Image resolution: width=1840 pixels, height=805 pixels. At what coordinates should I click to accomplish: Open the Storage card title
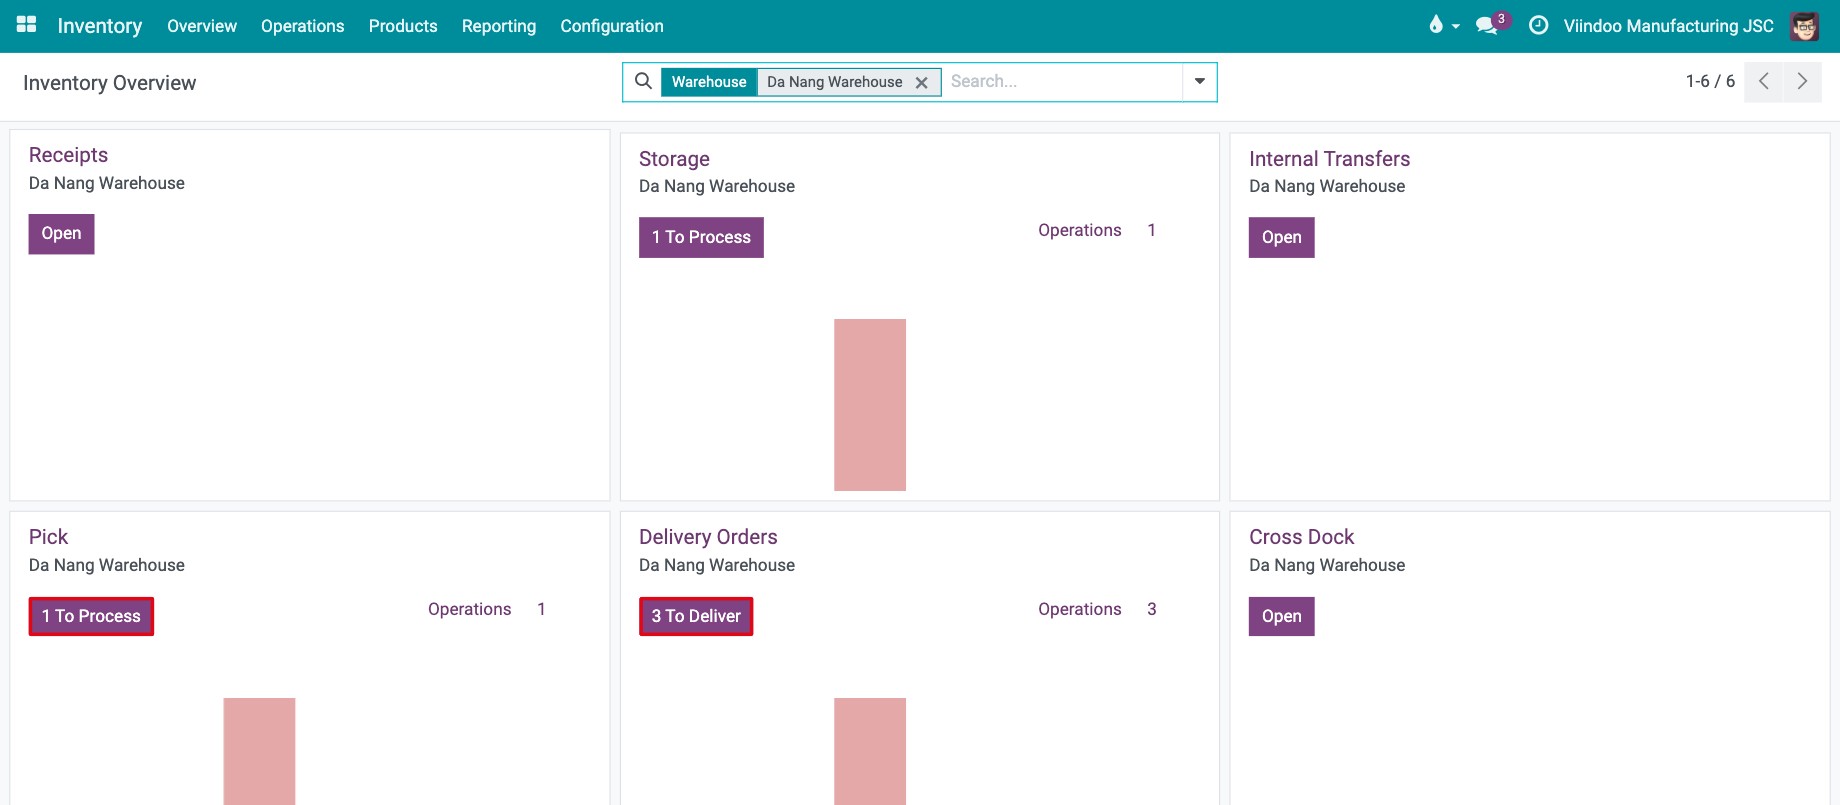pos(674,159)
